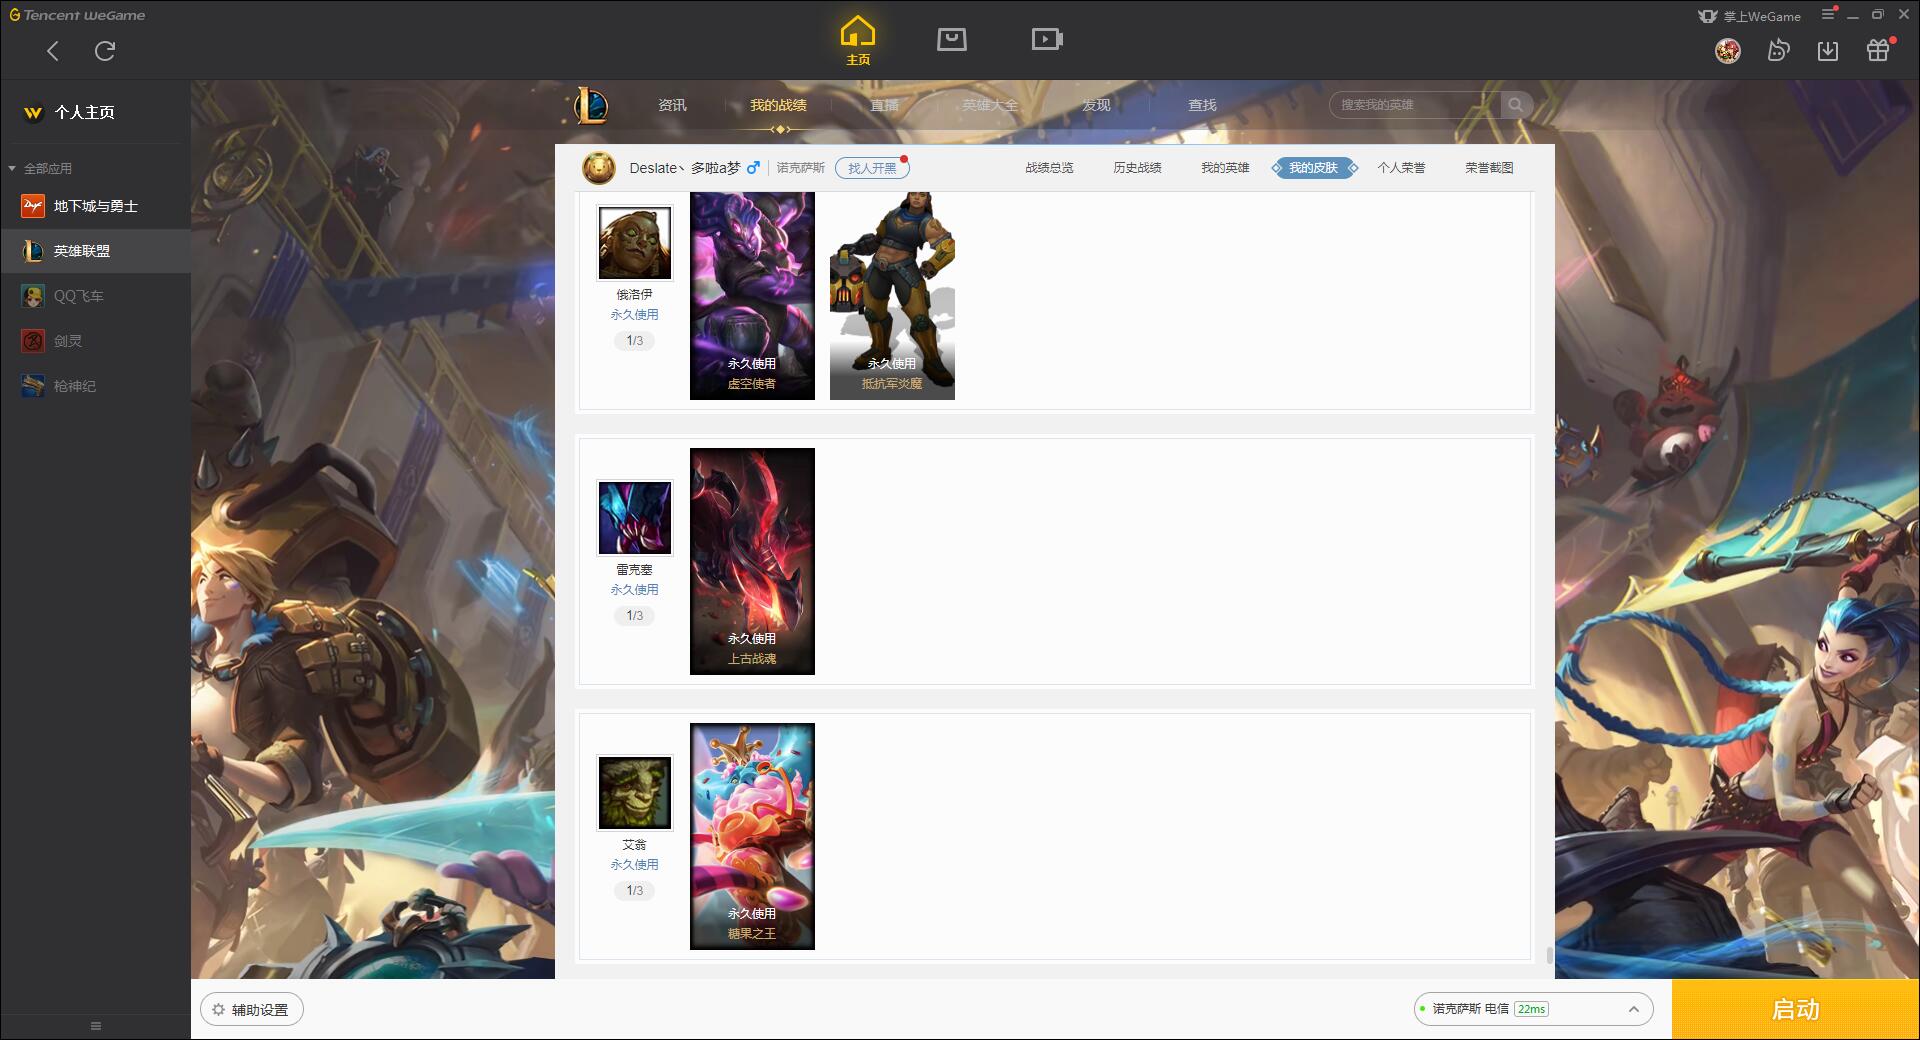Image resolution: width=1920 pixels, height=1040 pixels.
Task: Open the 糖果之王 skin card
Action: tap(752, 836)
